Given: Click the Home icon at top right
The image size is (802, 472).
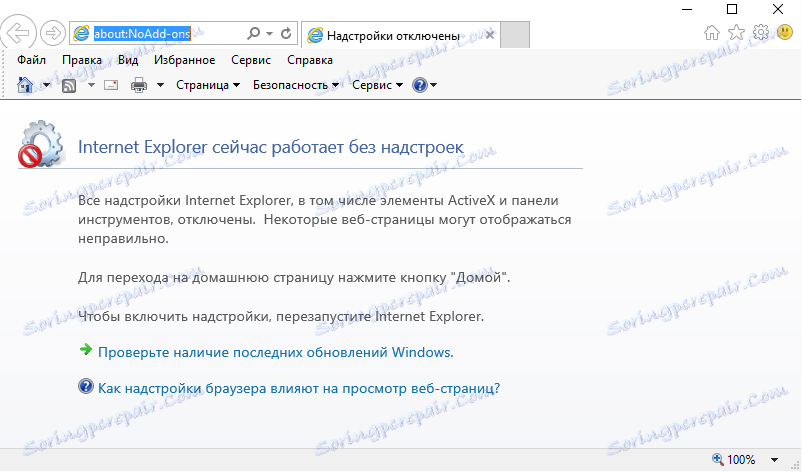Looking at the screenshot, I should 711,33.
